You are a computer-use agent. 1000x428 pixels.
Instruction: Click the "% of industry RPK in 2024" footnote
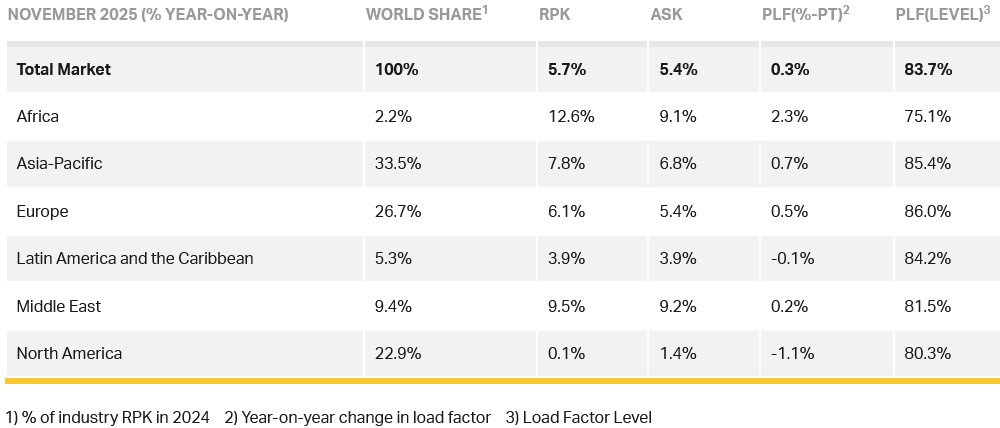pyautogui.click(x=107, y=417)
